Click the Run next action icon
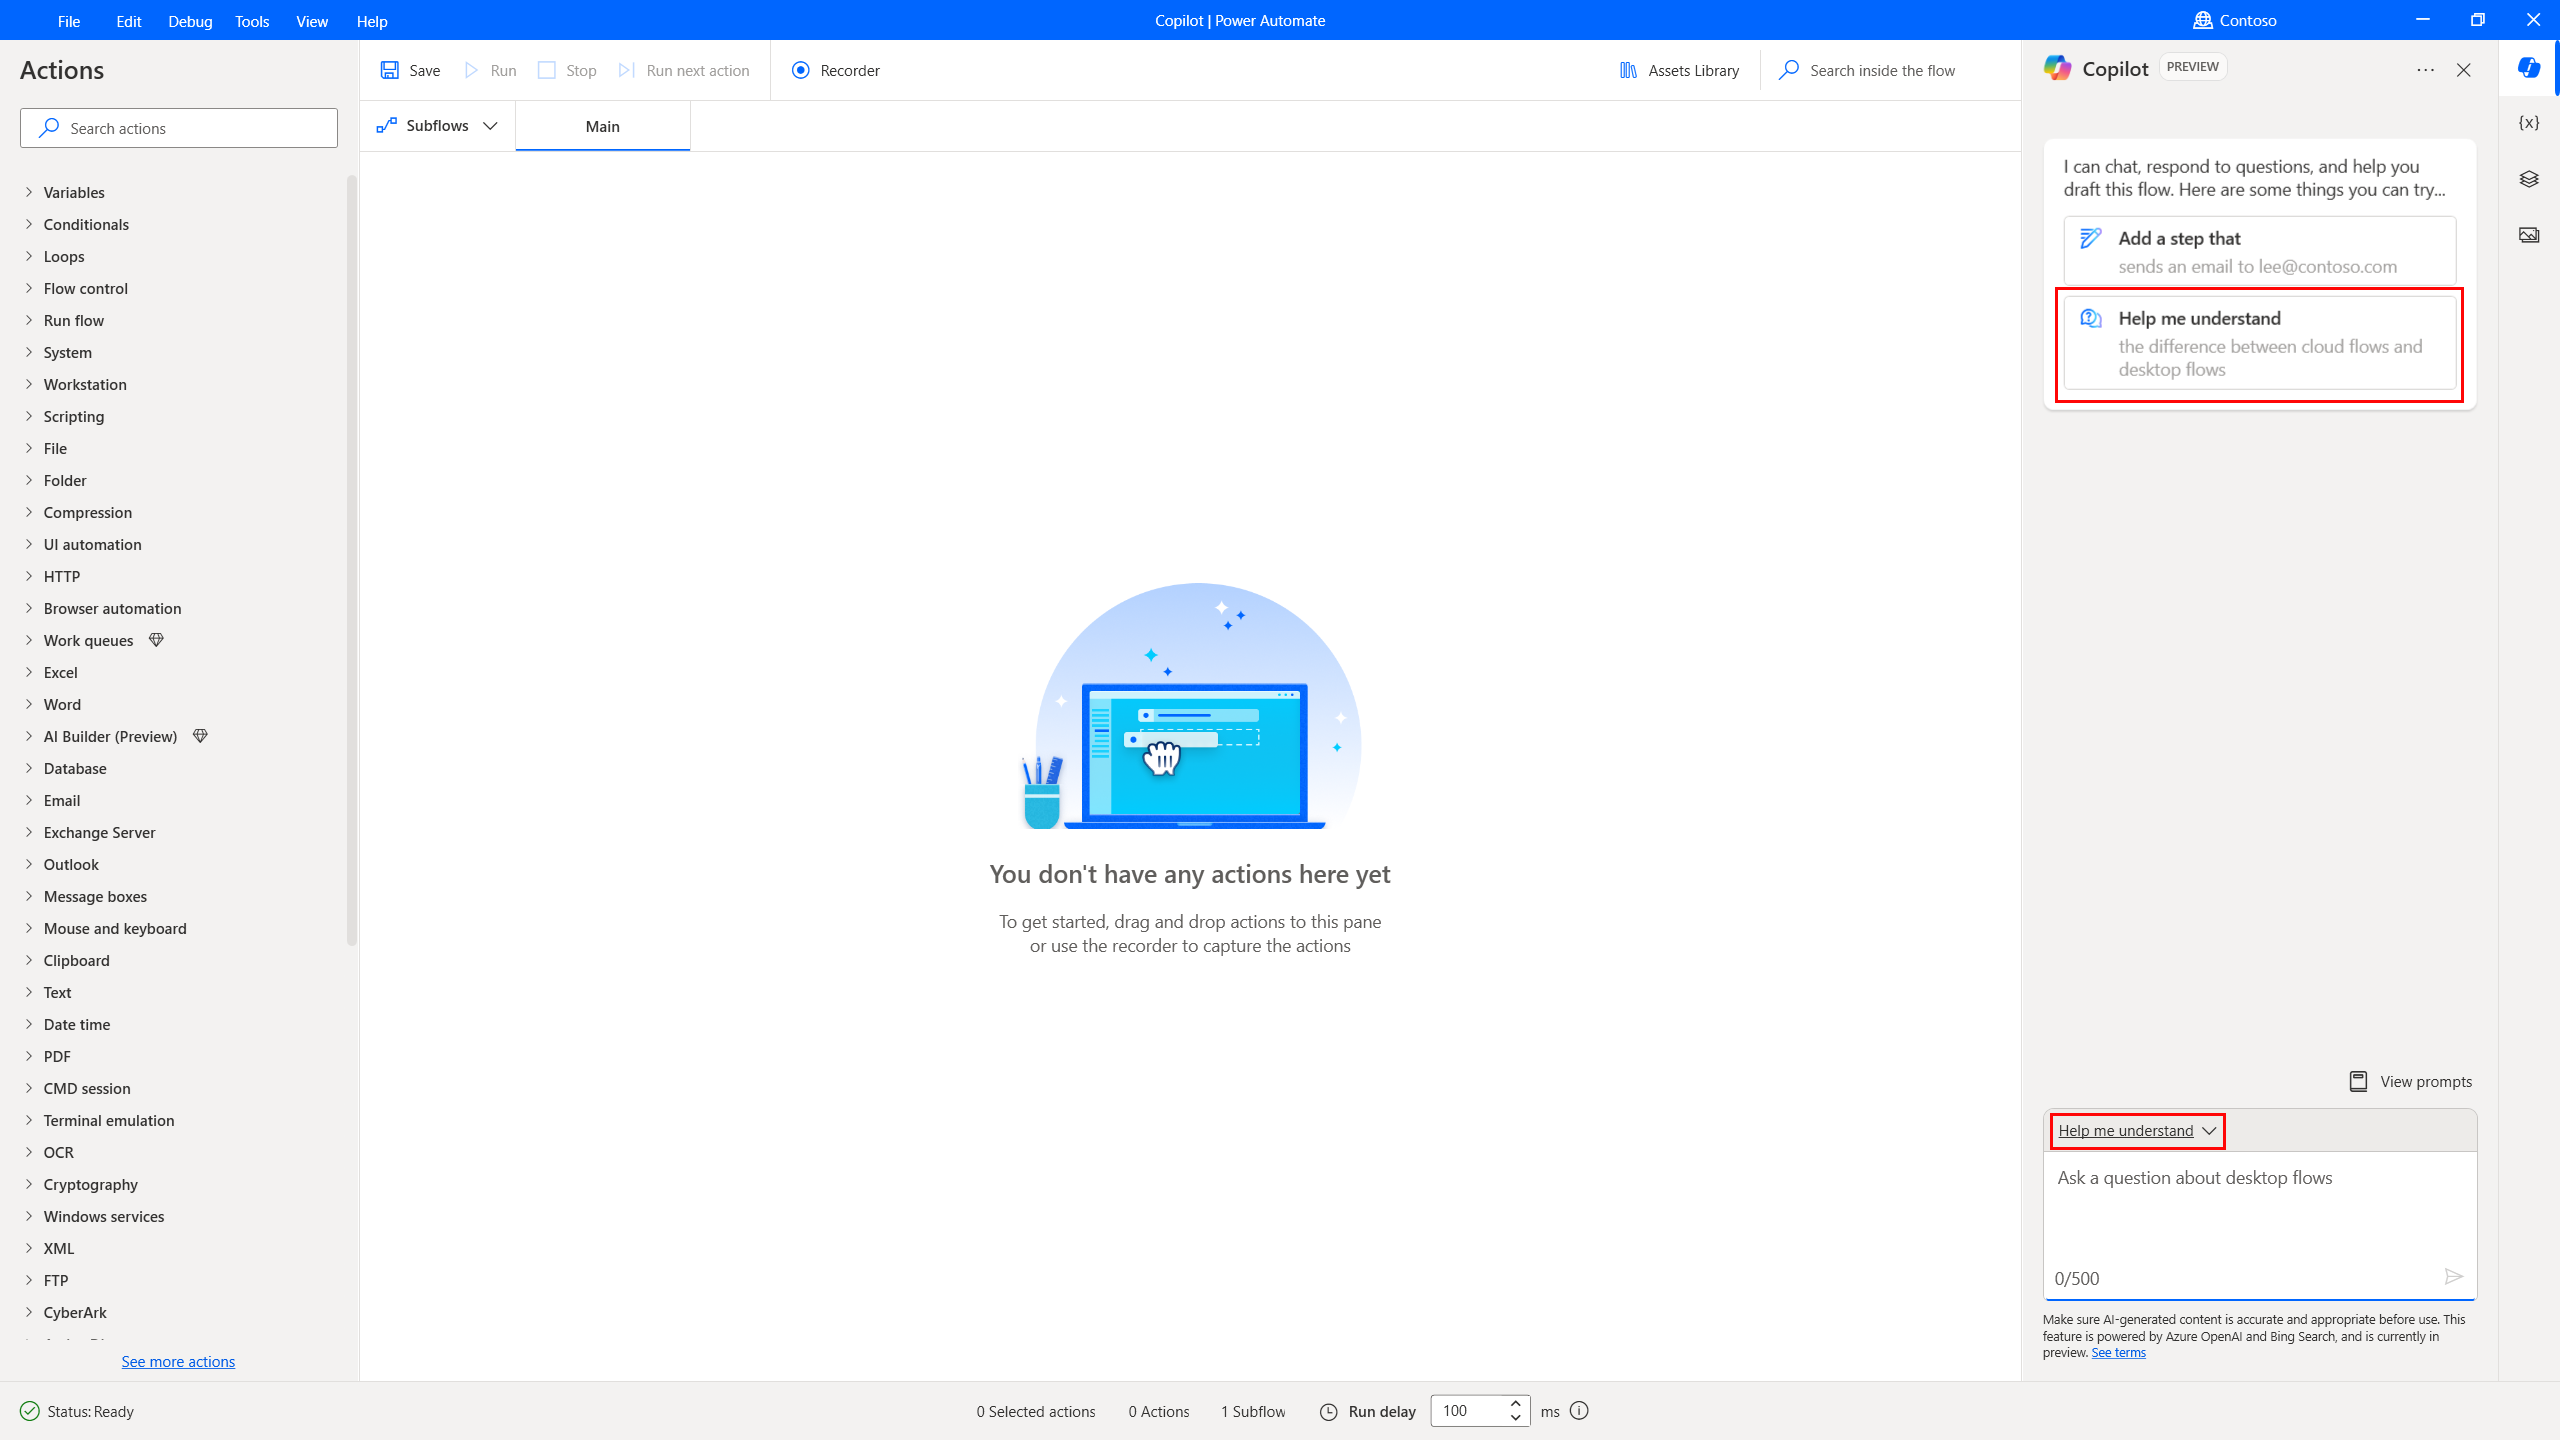 point(628,70)
